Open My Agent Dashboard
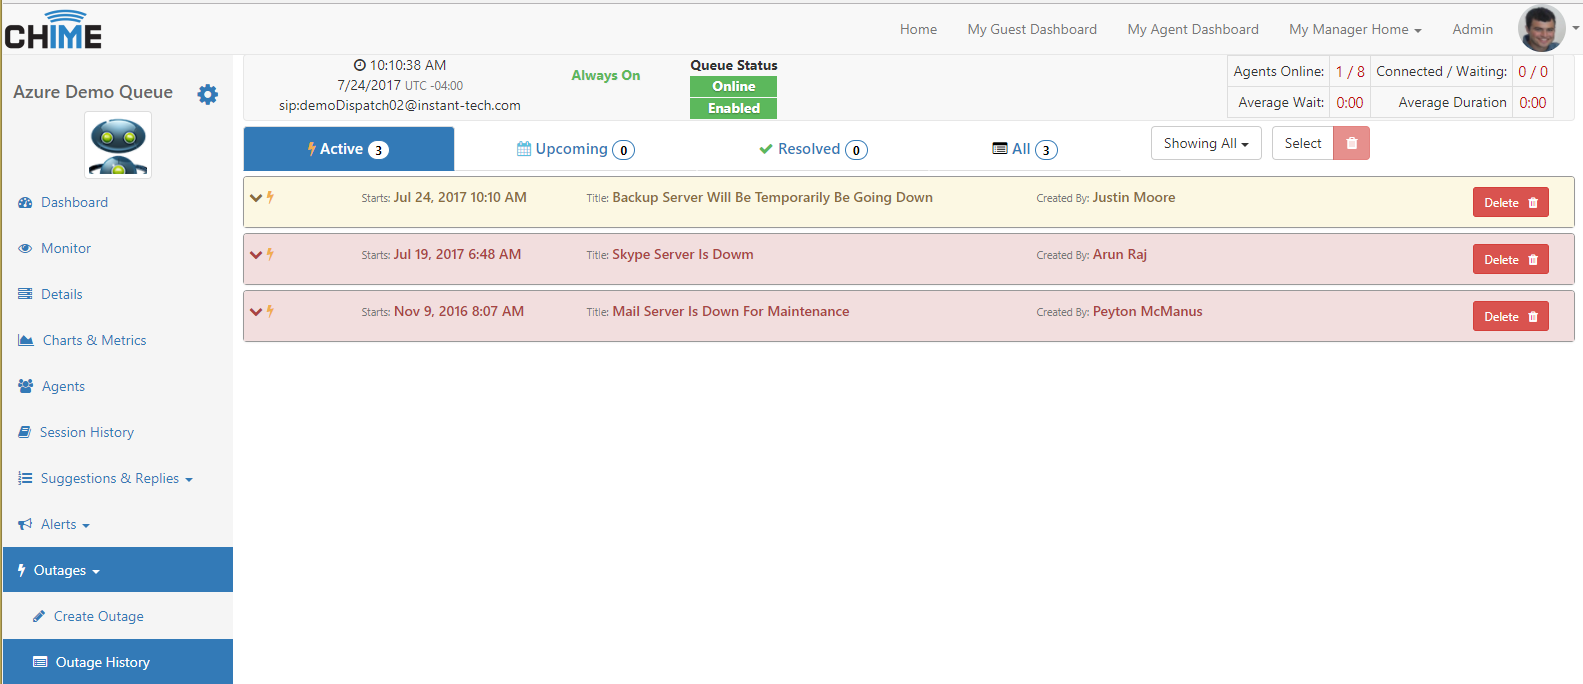The height and width of the screenshot is (684, 1583). pyautogui.click(x=1193, y=29)
